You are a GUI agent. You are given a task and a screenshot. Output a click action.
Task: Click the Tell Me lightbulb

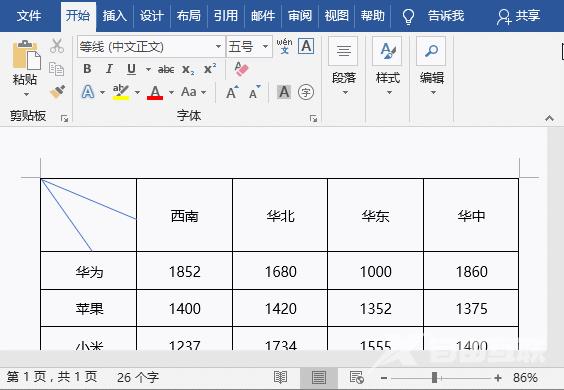[x=408, y=16]
